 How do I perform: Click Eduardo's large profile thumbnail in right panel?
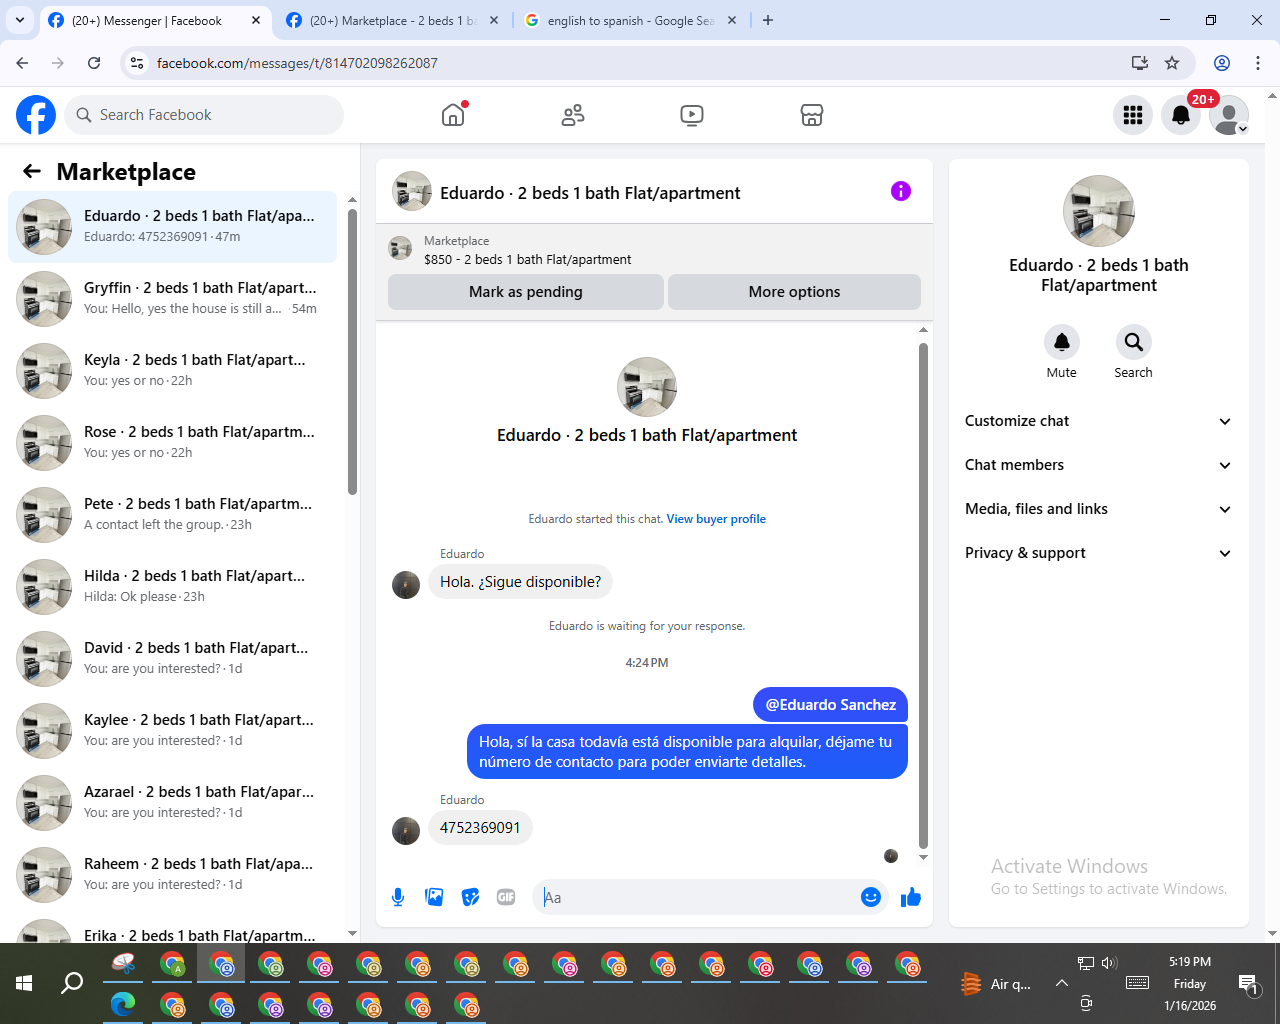click(x=1099, y=211)
